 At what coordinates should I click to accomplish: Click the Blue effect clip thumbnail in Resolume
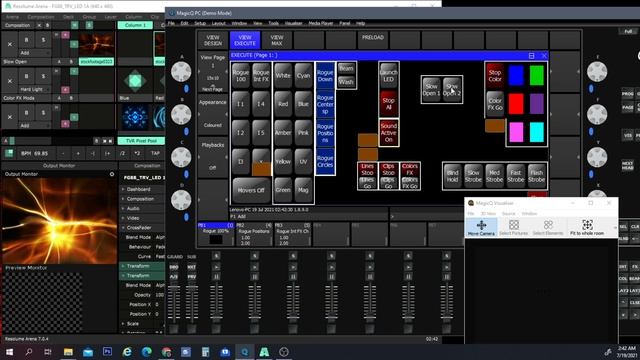pos(135,81)
